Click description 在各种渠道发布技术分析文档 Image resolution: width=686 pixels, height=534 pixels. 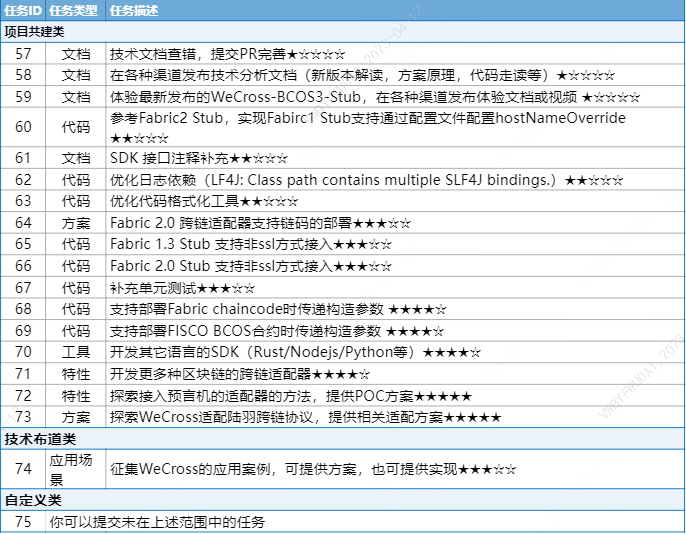point(362,75)
